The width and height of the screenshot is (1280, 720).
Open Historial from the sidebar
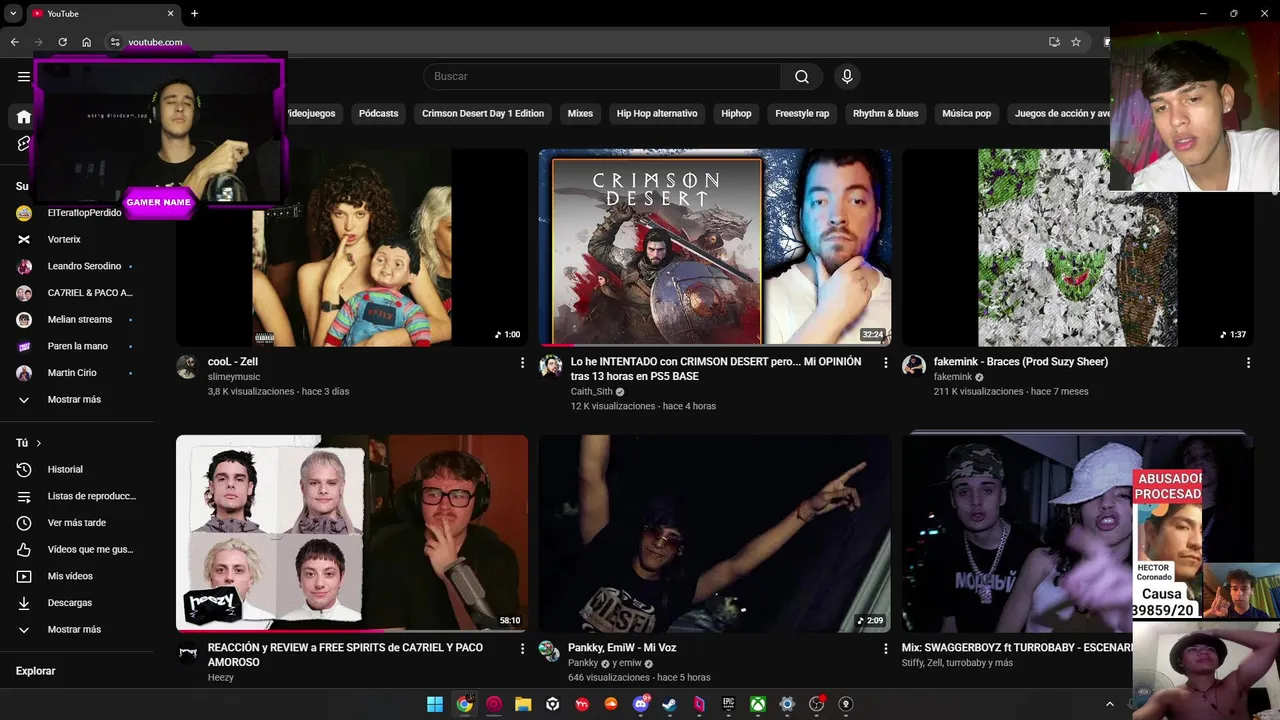[65, 469]
